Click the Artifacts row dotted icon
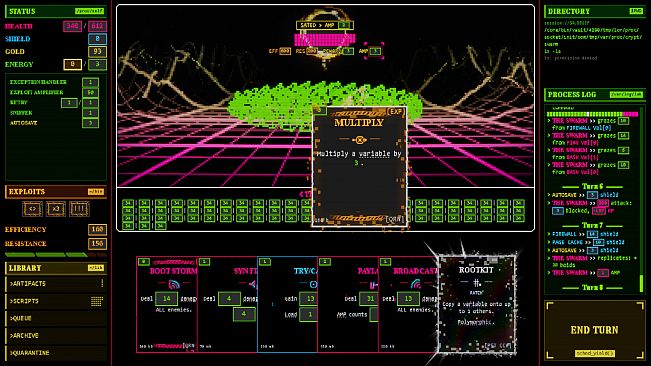Screen dimensions: 651x366 (x=102, y=283)
